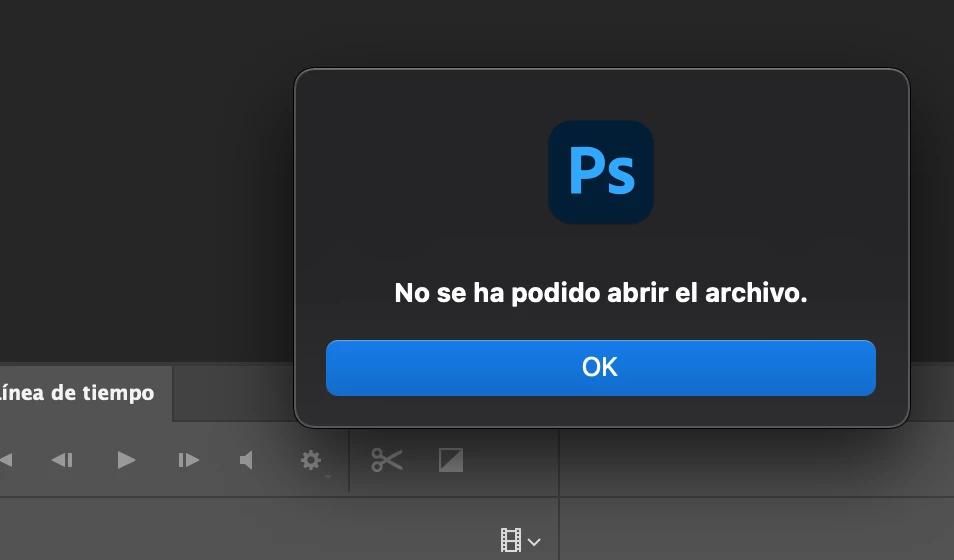This screenshot has height=560, width=954.
Task: Open the filmstrip add-media dropdown
Action: point(520,541)
